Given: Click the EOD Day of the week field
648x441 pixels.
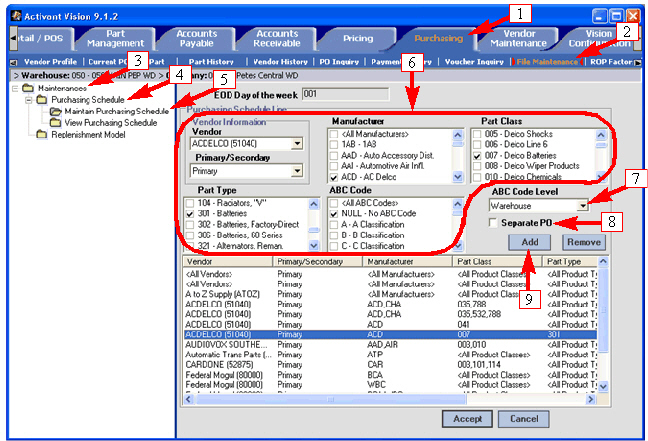Looking at the screenshot, I should click(x=345, y=94).
